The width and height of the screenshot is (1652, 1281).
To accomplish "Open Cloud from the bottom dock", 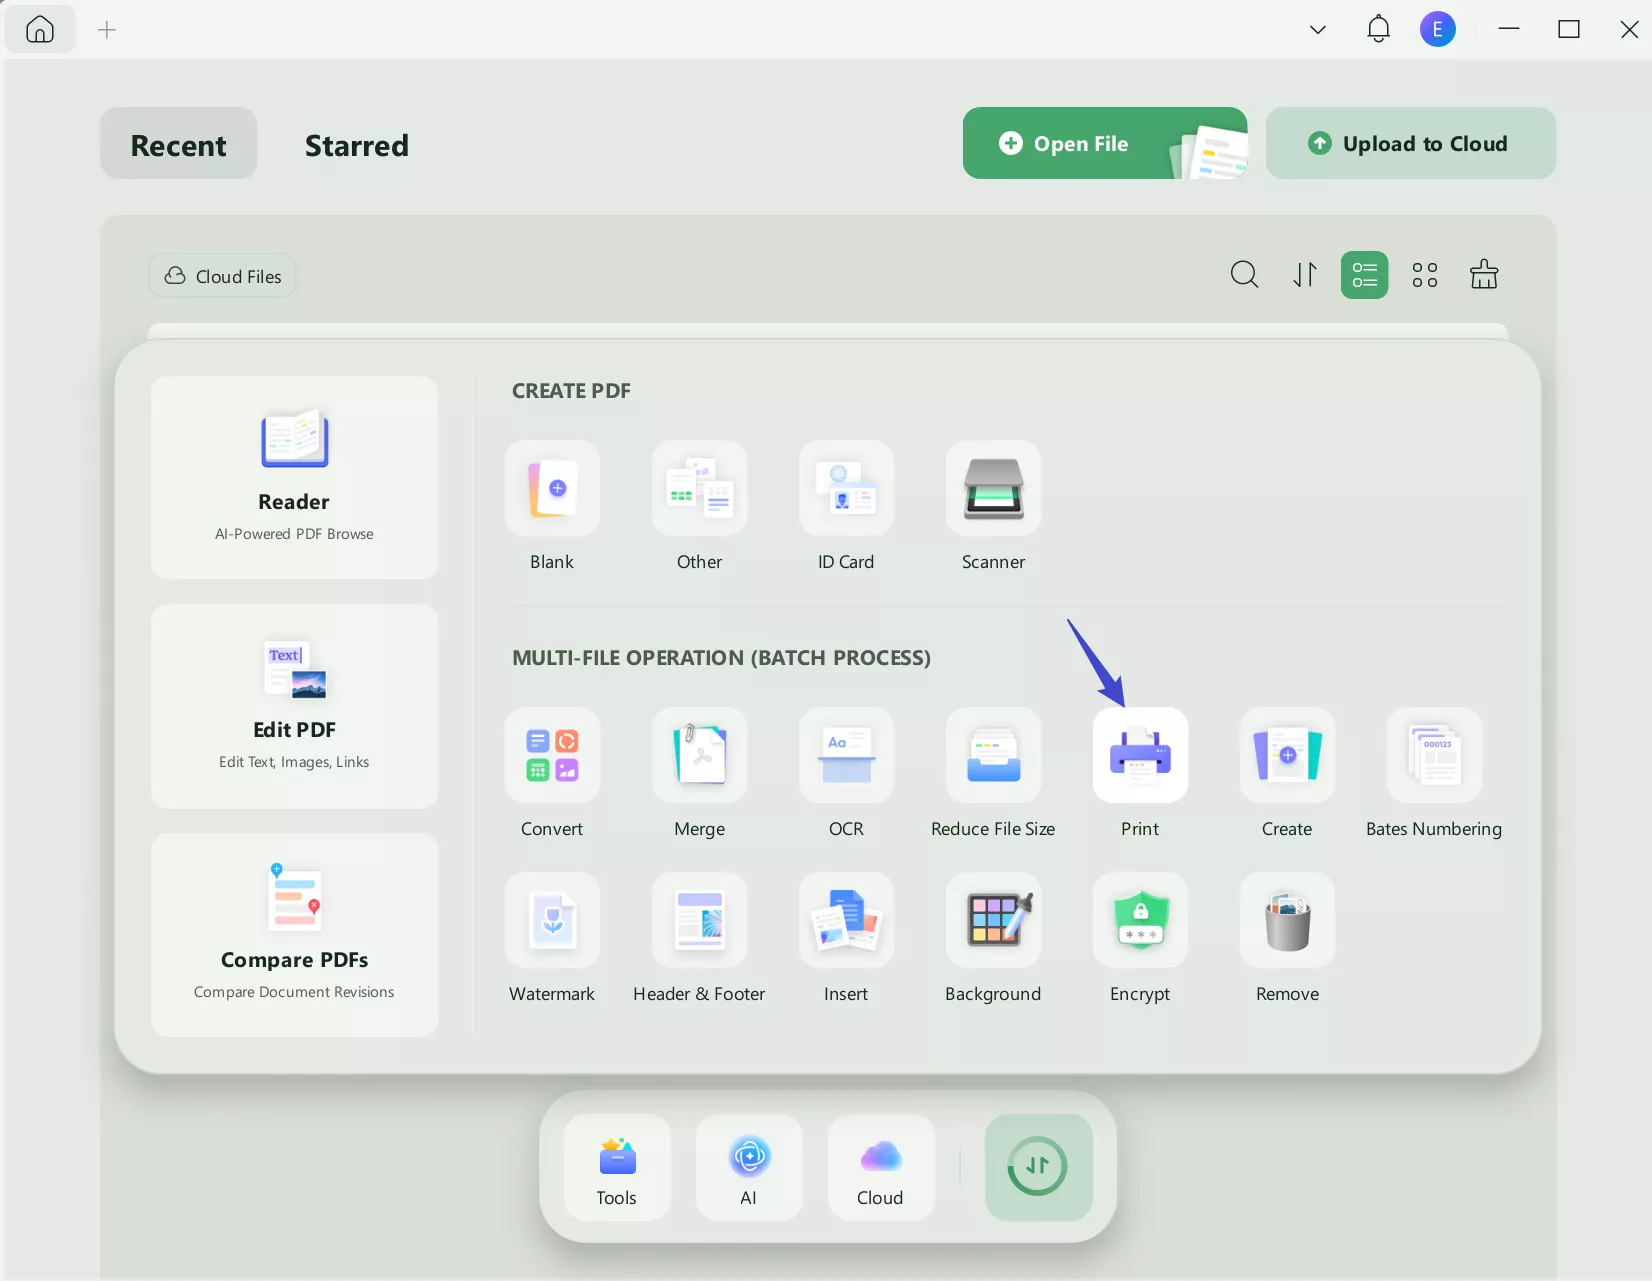I will (881, 1168).
